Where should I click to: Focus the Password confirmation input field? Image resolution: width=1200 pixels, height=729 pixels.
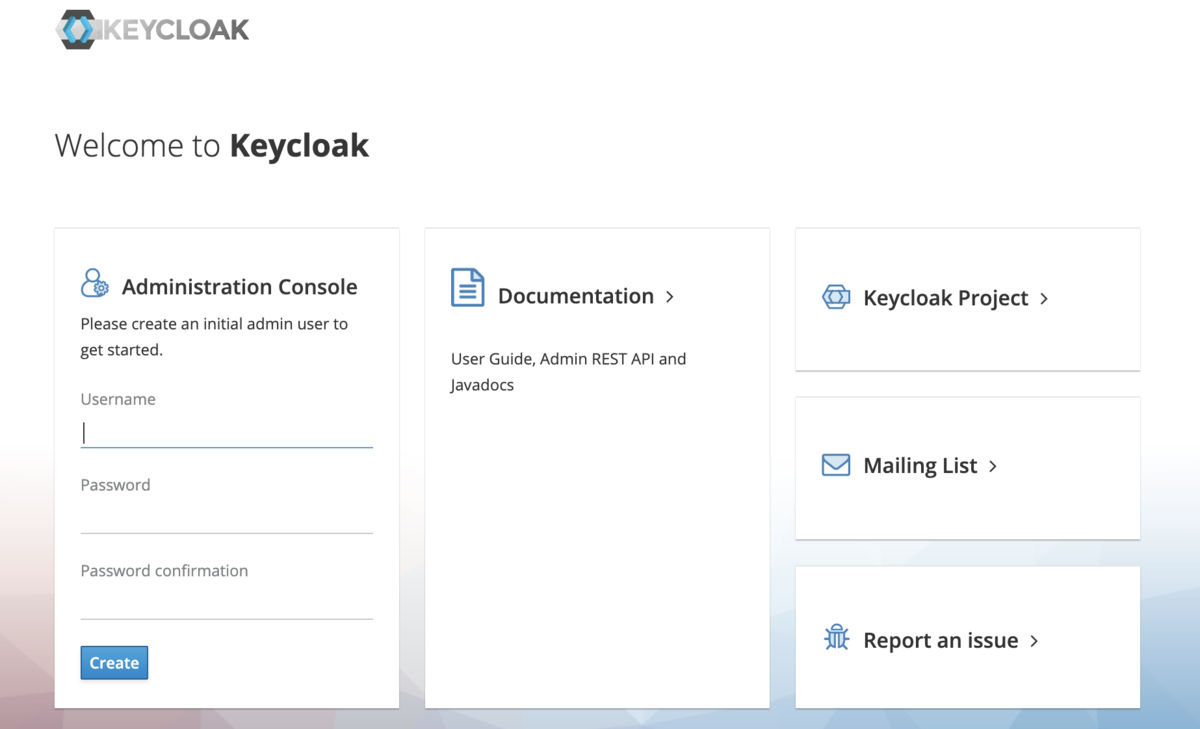coord(227,604)
